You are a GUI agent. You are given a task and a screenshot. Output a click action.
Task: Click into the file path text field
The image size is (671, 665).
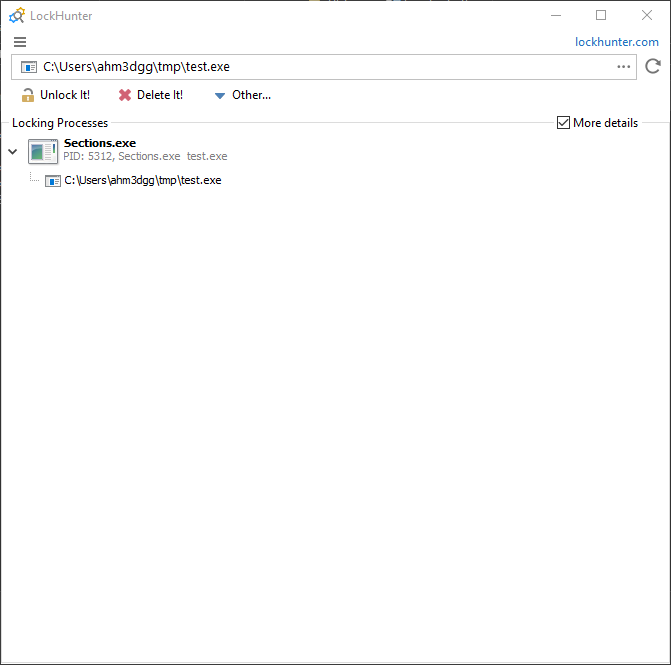(320, 67)
